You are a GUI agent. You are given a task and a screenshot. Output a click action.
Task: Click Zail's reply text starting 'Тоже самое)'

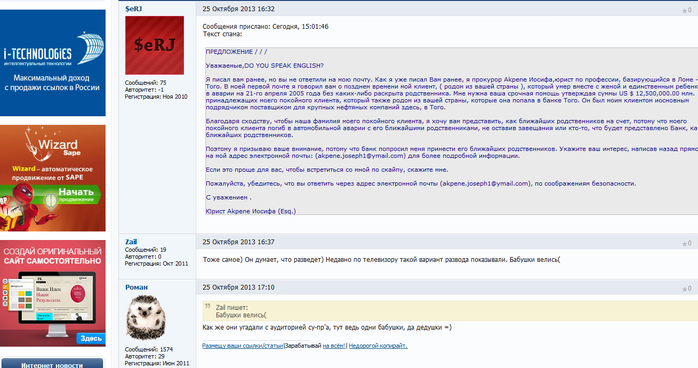tap(381, 259)
